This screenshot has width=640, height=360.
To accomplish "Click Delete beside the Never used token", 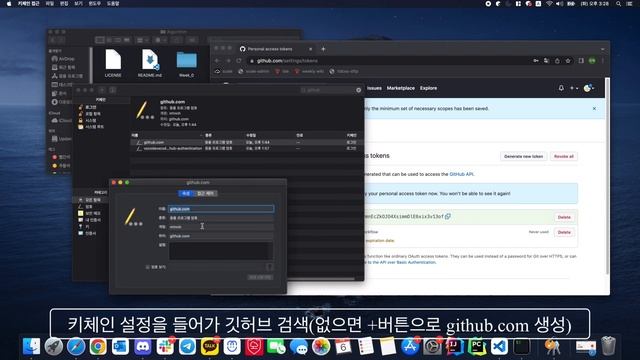I will [564, 232].
